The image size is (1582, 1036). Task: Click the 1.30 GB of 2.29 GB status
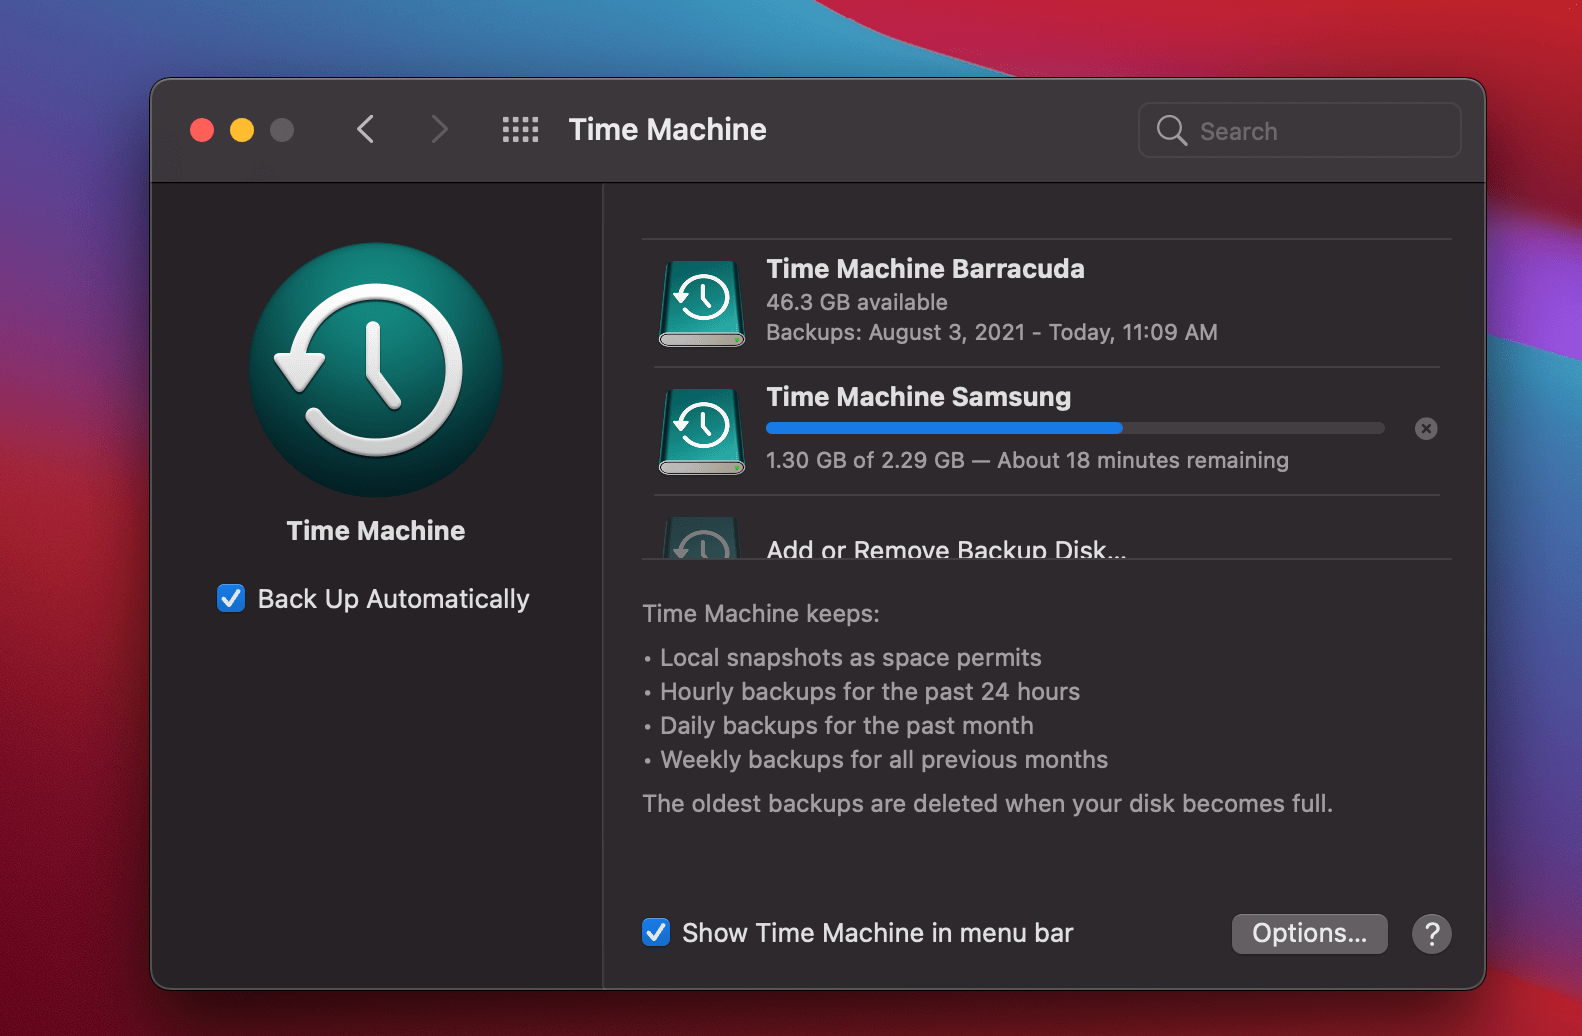1027,460
